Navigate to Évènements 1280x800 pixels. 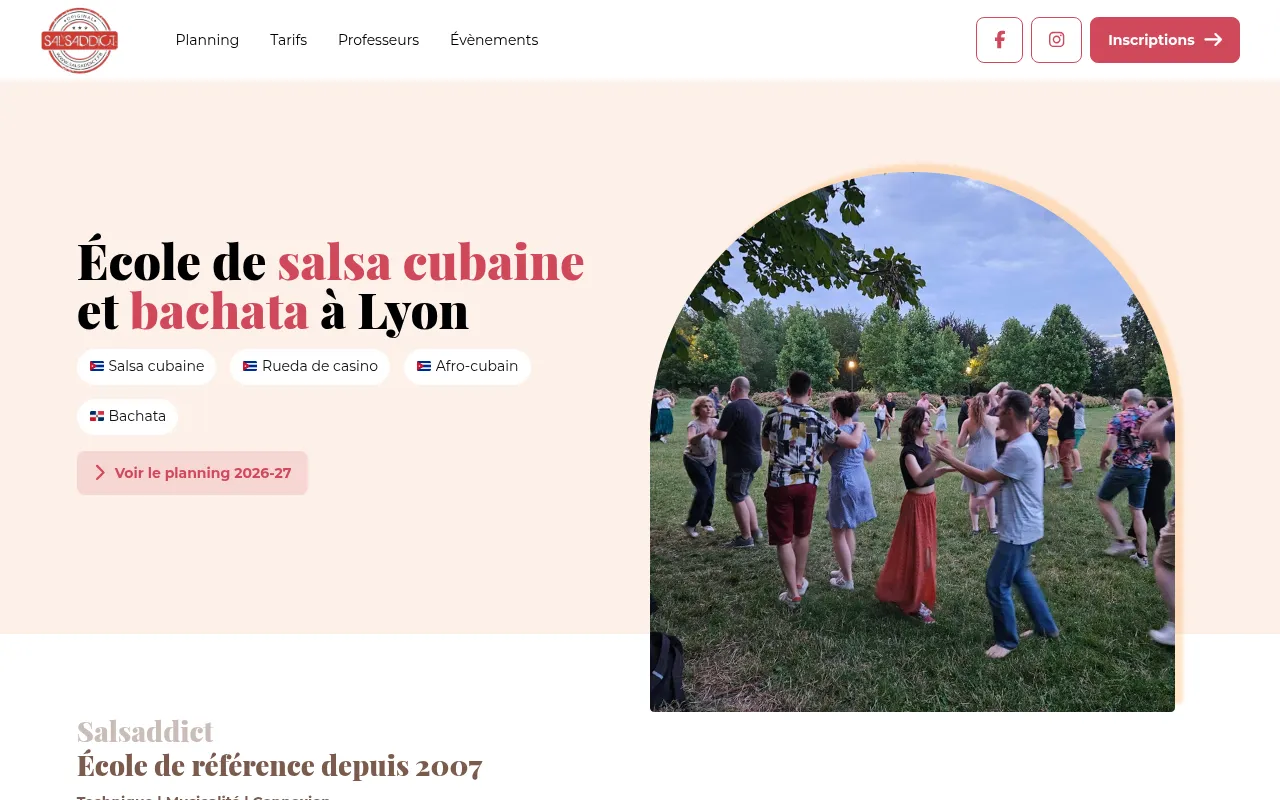point(494,40)
